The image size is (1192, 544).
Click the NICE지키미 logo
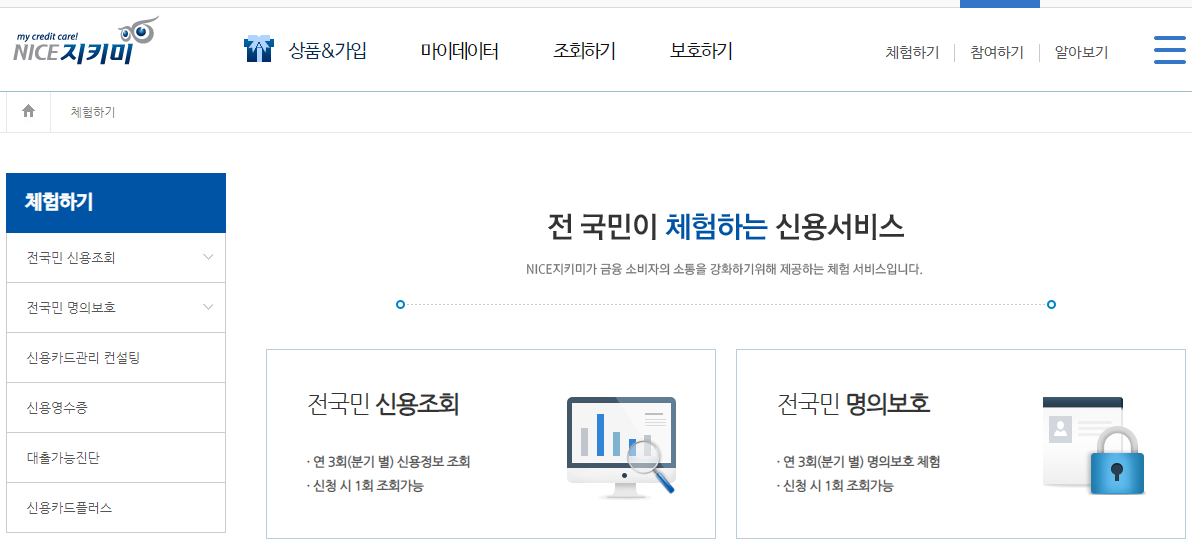coord(87,42)
